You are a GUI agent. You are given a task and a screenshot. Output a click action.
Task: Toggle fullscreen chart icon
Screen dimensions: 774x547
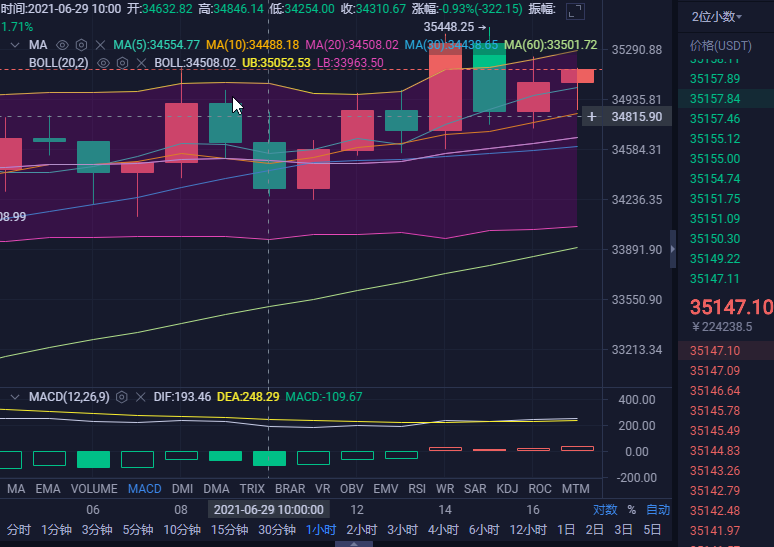pyautogui.click(x=575, y=11)
